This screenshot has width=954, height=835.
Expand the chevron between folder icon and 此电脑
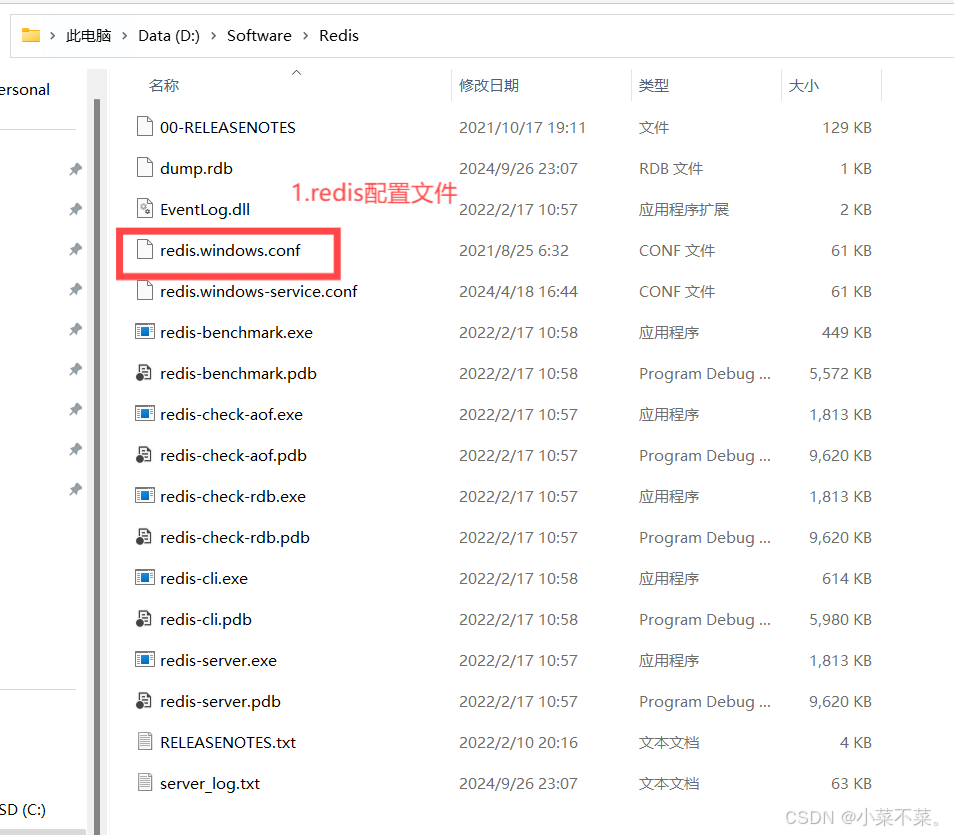pos(53,36)
